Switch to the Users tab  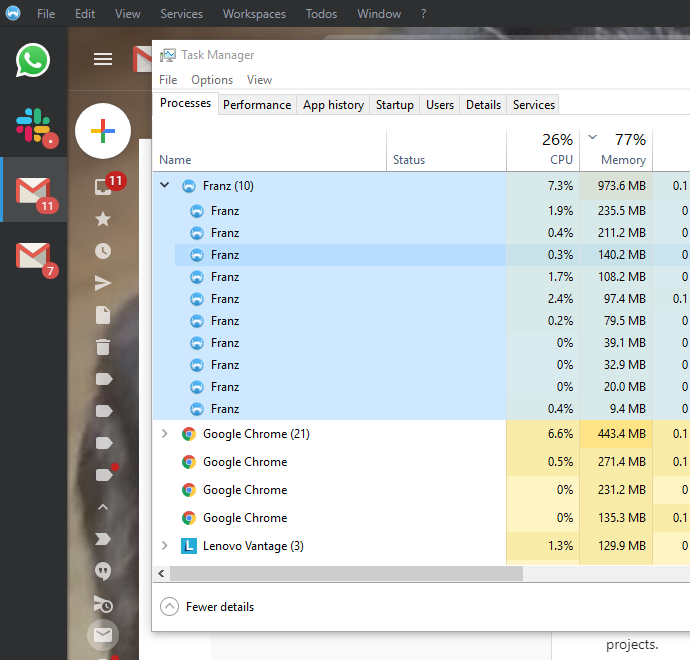440,105
